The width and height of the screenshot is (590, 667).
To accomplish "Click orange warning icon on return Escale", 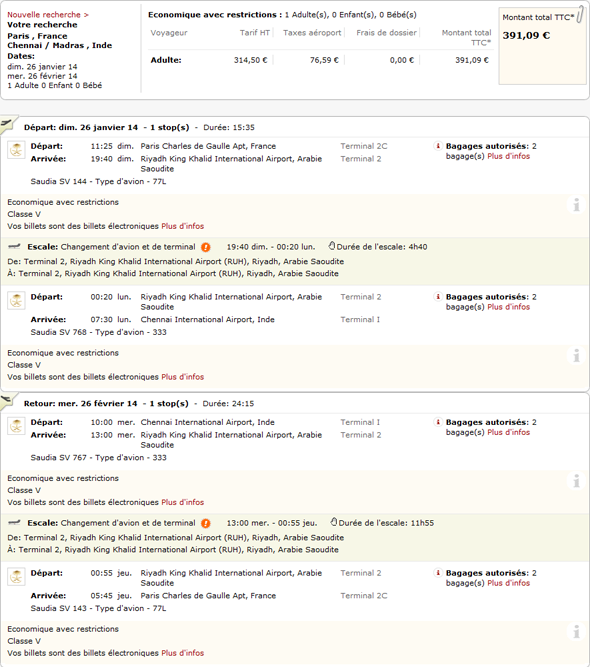I will pos(205,523).
